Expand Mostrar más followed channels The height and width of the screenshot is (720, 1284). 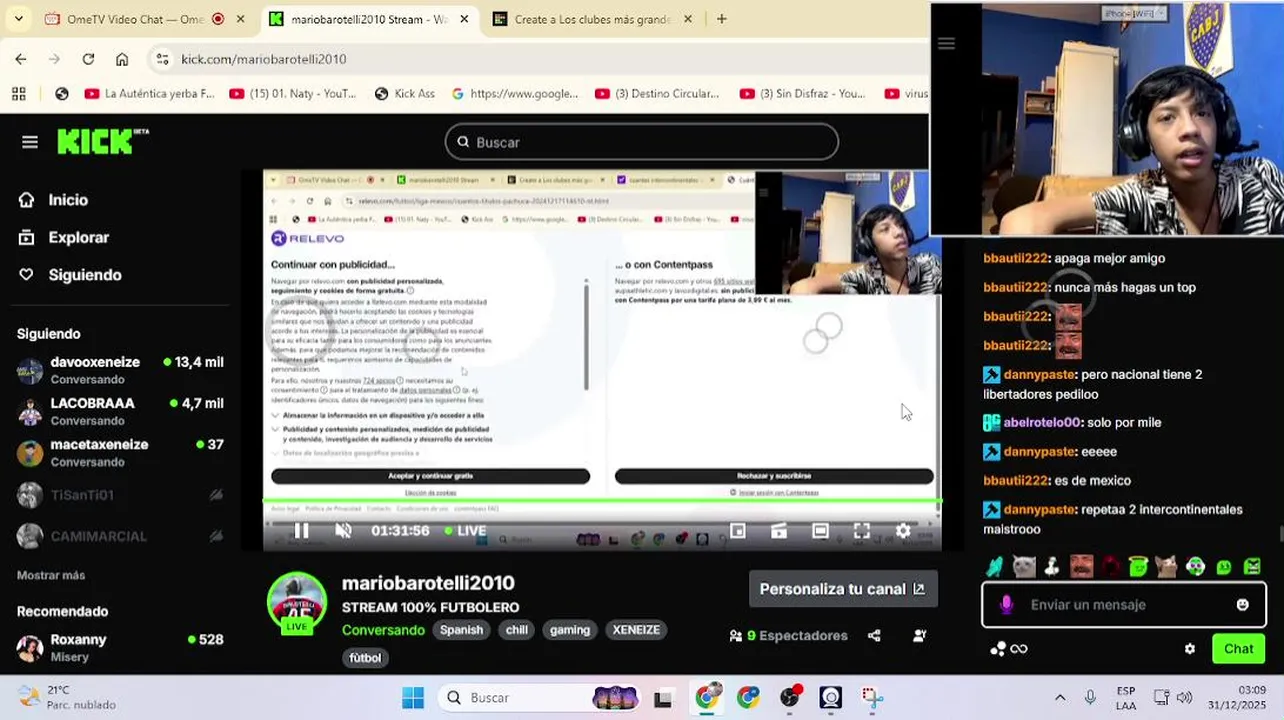(x=51, y=575)
